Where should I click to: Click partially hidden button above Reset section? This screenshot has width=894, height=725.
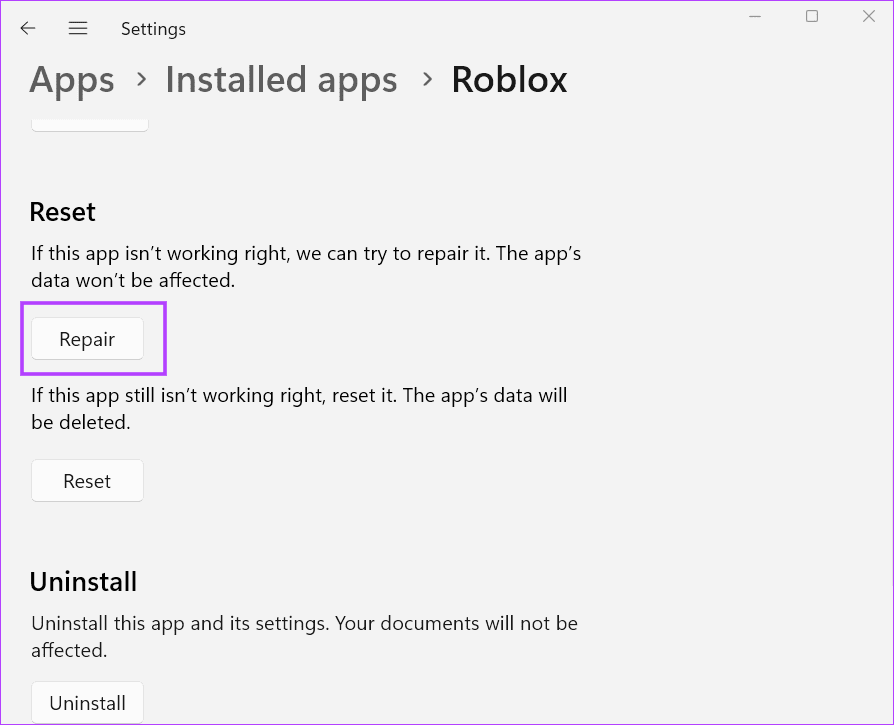[x=90, y=125]
